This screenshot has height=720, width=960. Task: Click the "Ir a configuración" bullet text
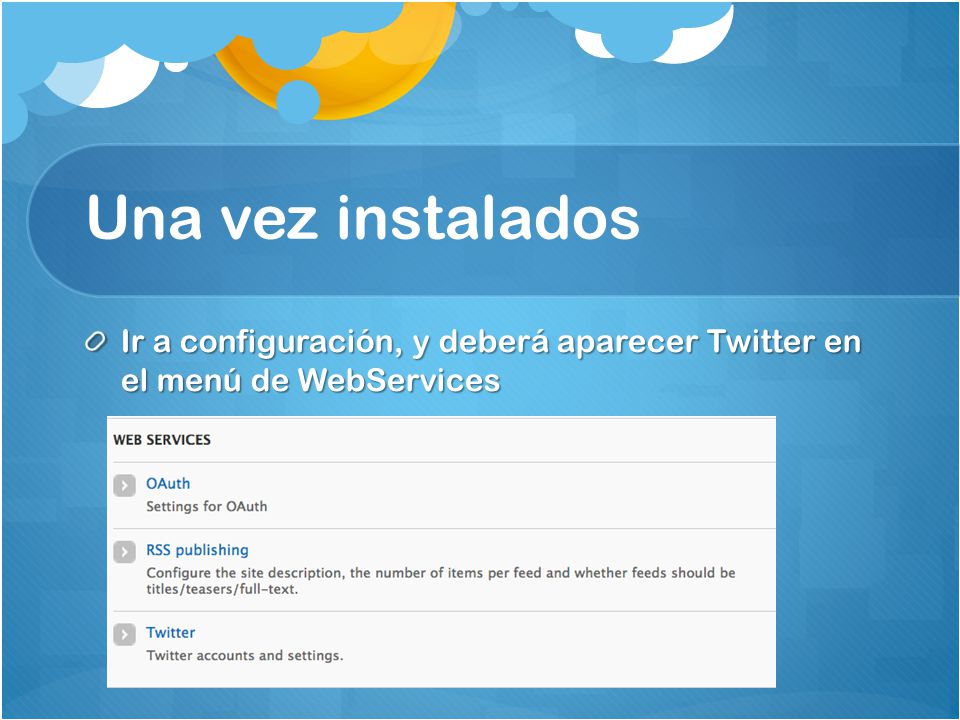coord(491,361)
